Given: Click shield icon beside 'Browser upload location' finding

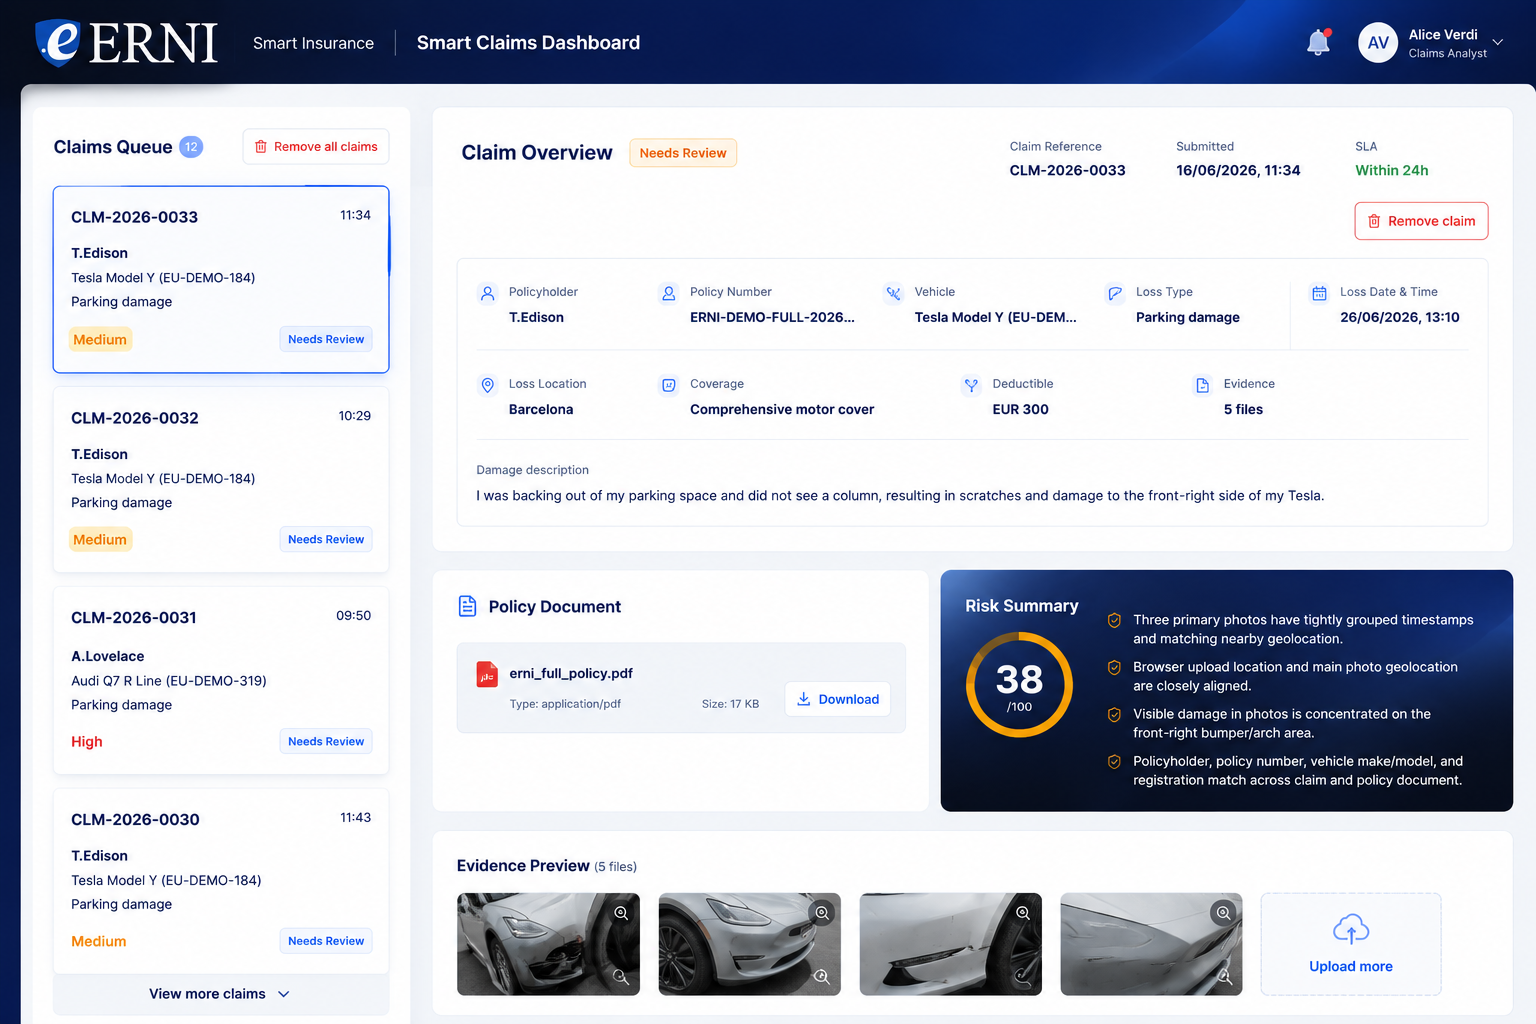Looking at the screenshot, I should point(1114,667).
